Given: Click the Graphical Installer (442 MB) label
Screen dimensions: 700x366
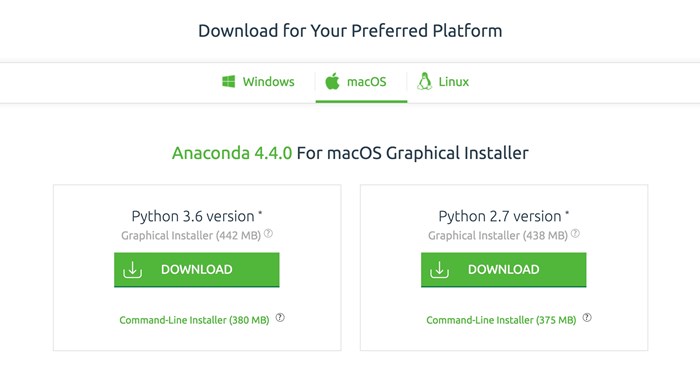Looking at the screenshot, I should (x=191, y=236).
